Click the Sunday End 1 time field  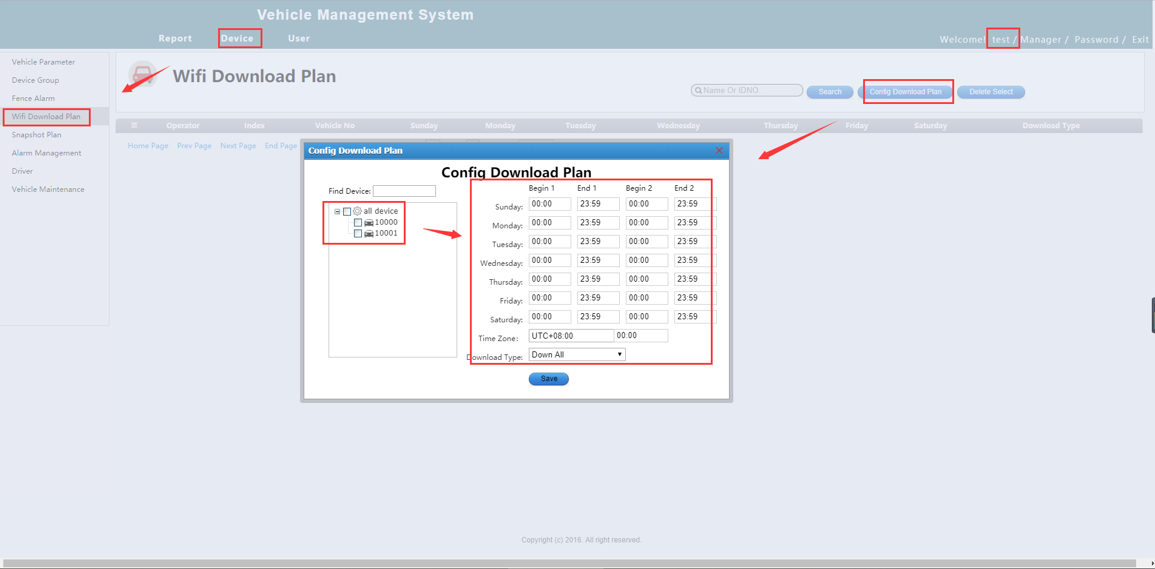click(x=598, y=203)
